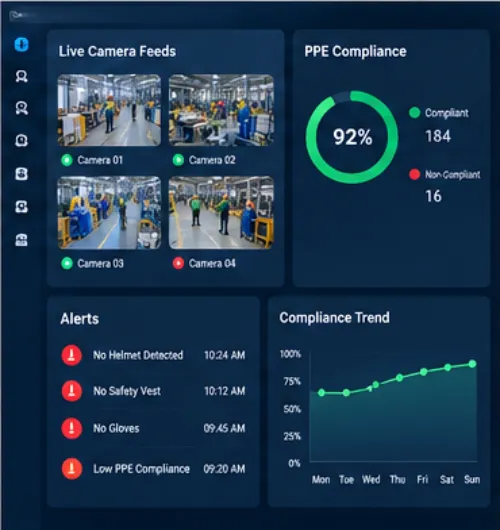Click the 100% axis label
Screen dimensions: 500x530
coord(290,354)
